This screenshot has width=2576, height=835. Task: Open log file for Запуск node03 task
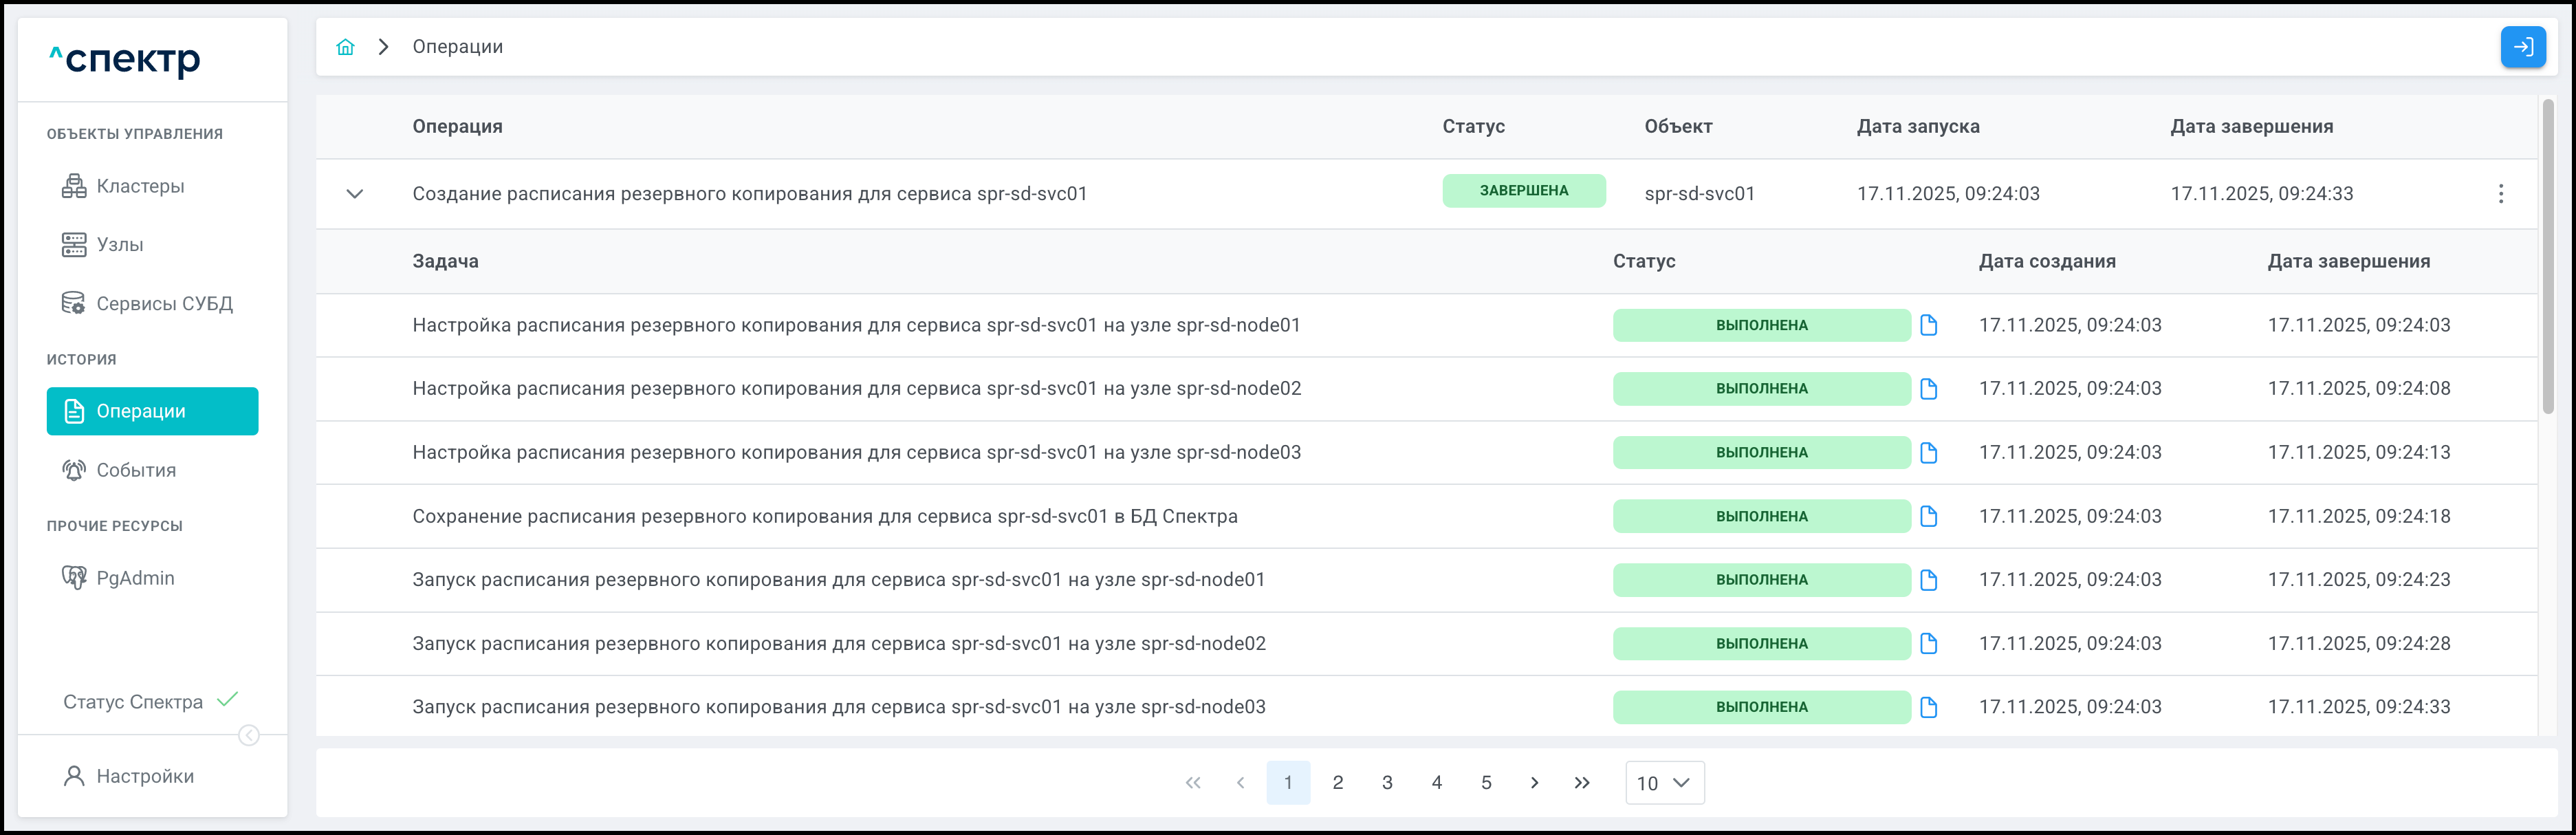[1928, 707]
